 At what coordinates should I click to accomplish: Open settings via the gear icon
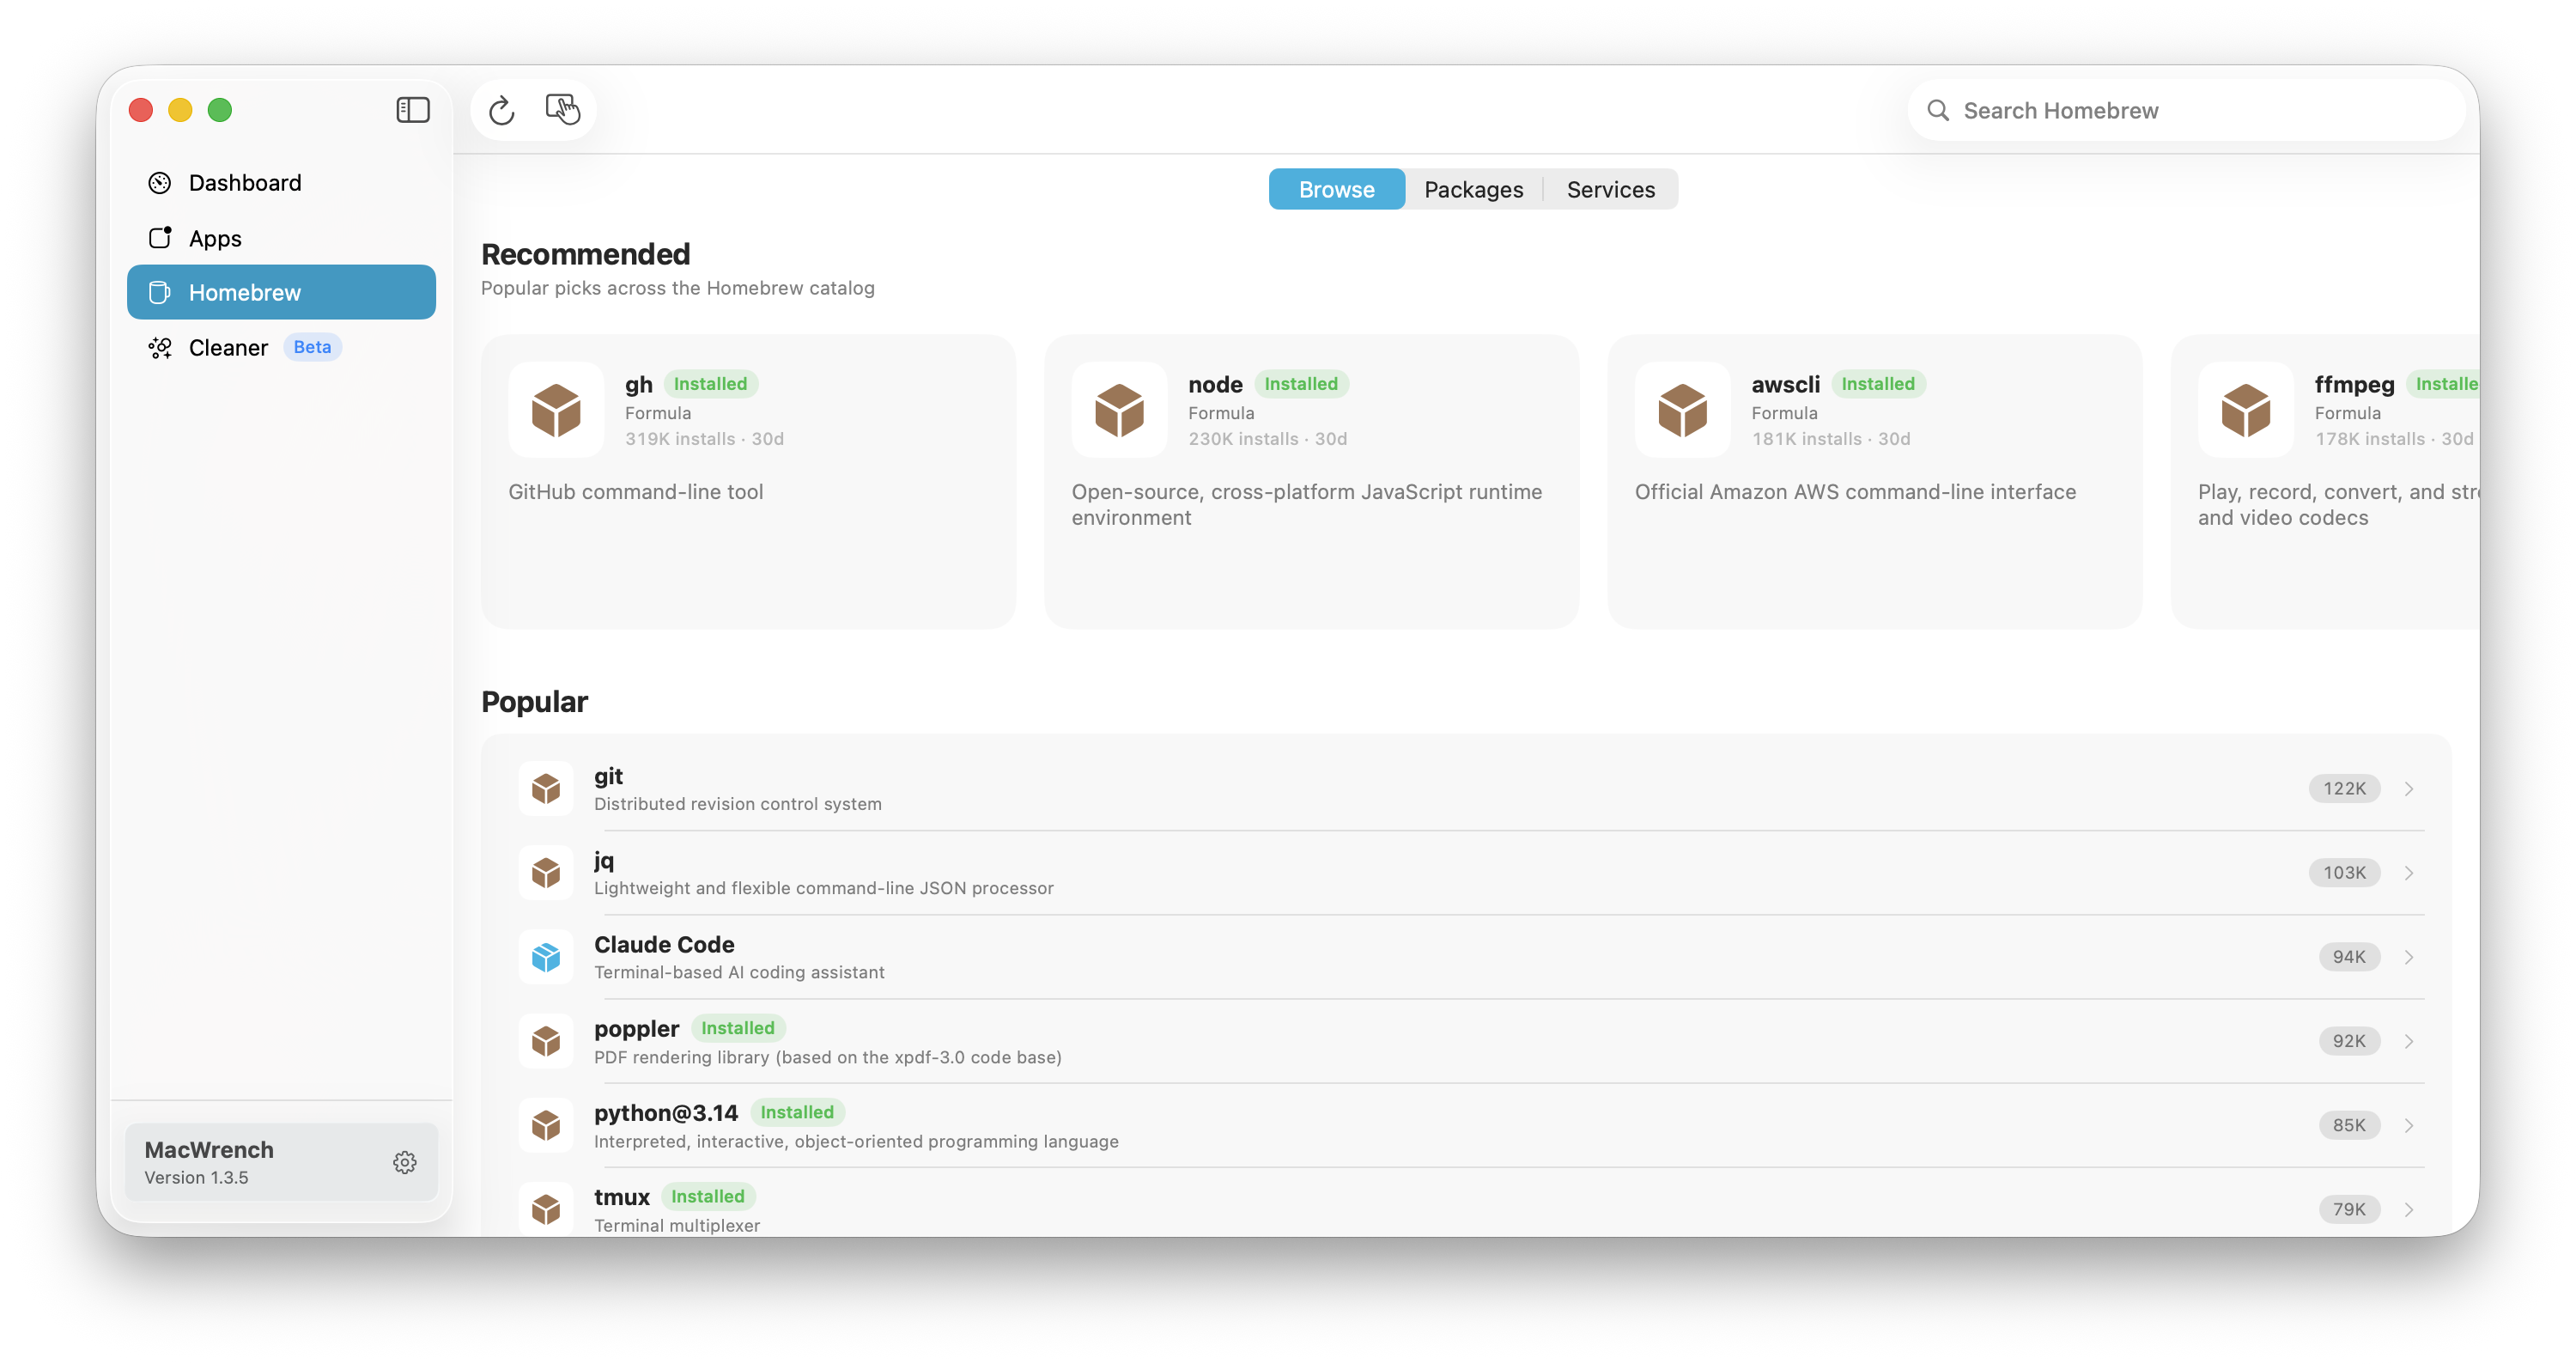click(404, 1162)
